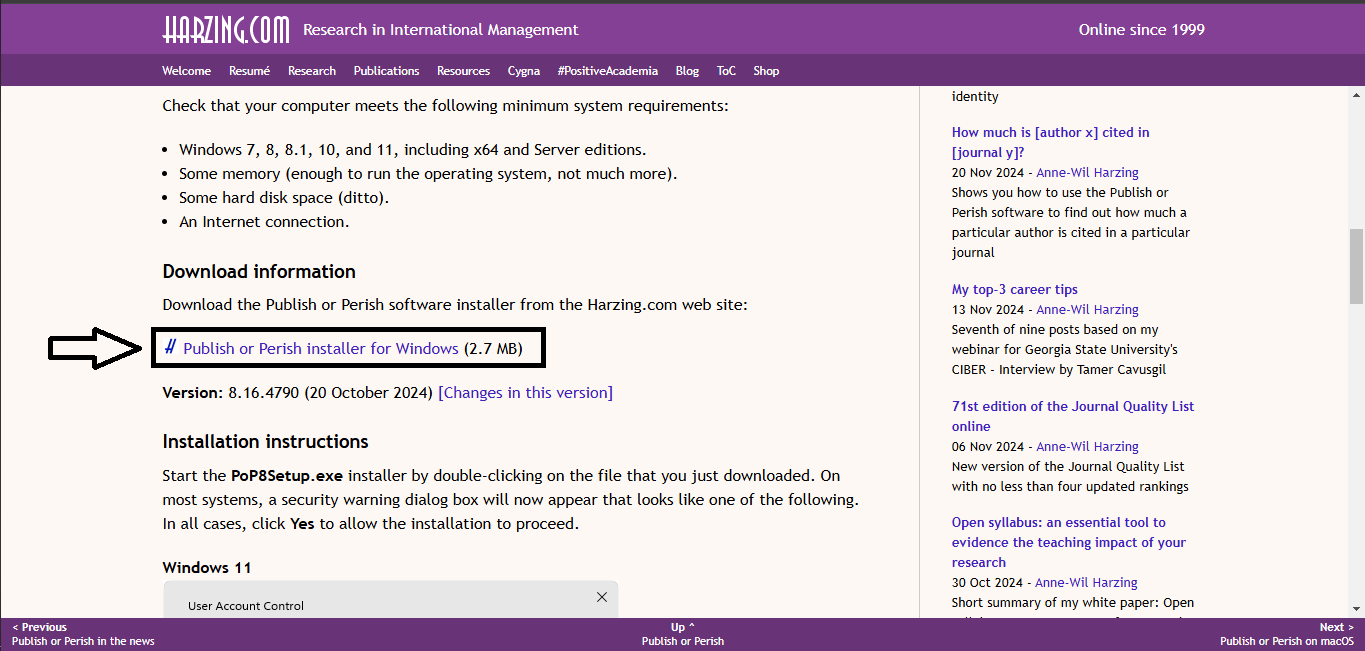
Task: Open the Shop menu item
Action: click(766, 71)
